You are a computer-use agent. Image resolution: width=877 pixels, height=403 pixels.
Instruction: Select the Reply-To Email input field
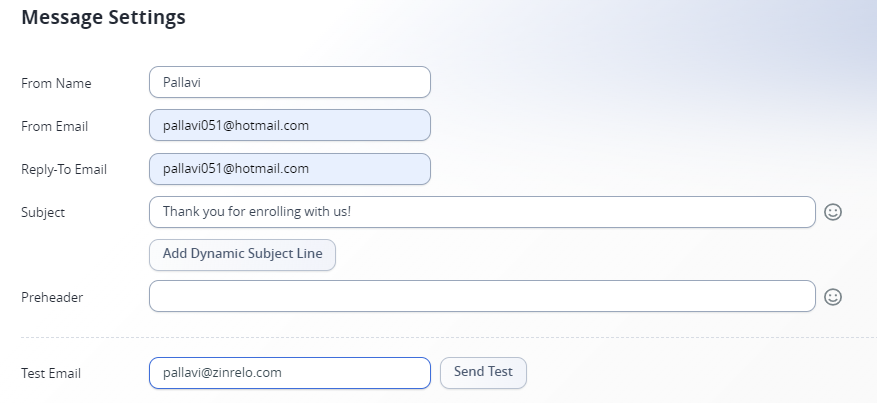290,169
